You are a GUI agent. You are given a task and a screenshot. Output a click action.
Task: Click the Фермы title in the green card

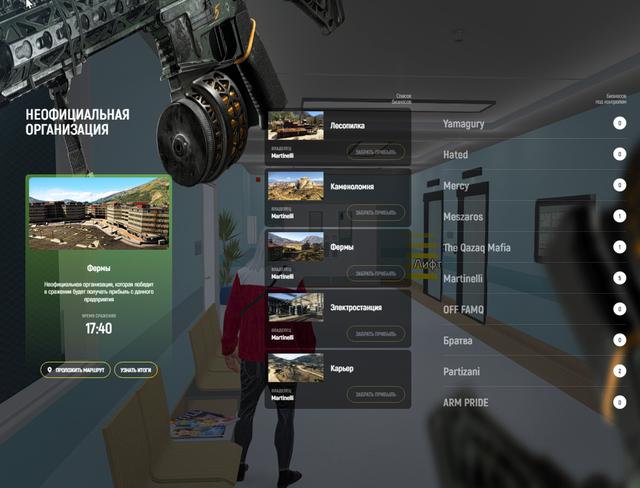98,268
